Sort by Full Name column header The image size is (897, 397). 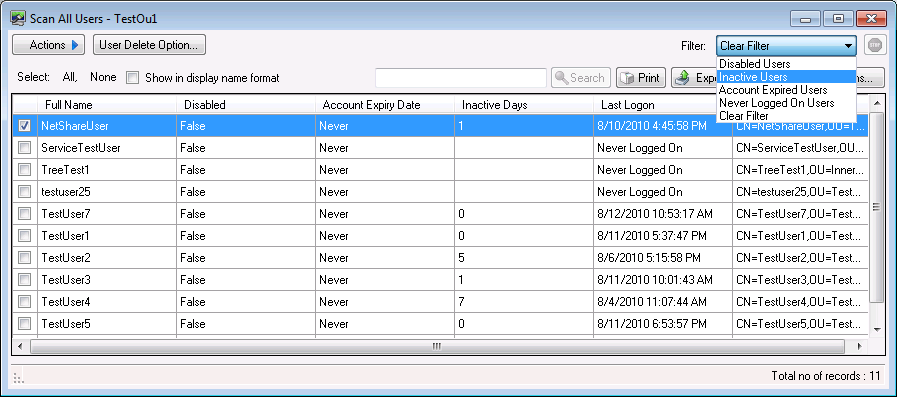click(107, 105)
